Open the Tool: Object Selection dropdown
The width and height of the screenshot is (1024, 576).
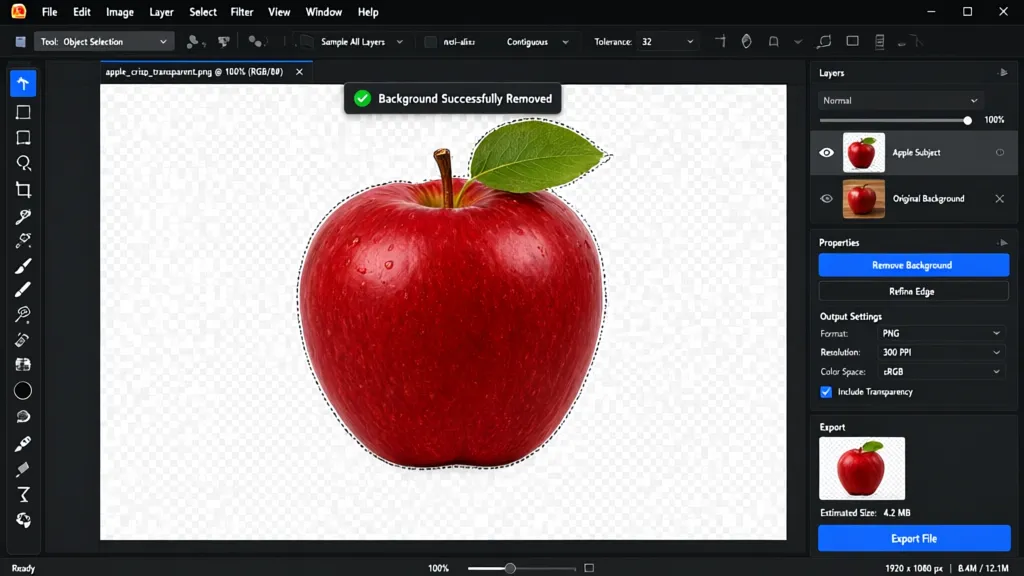(x=104, y=42)
